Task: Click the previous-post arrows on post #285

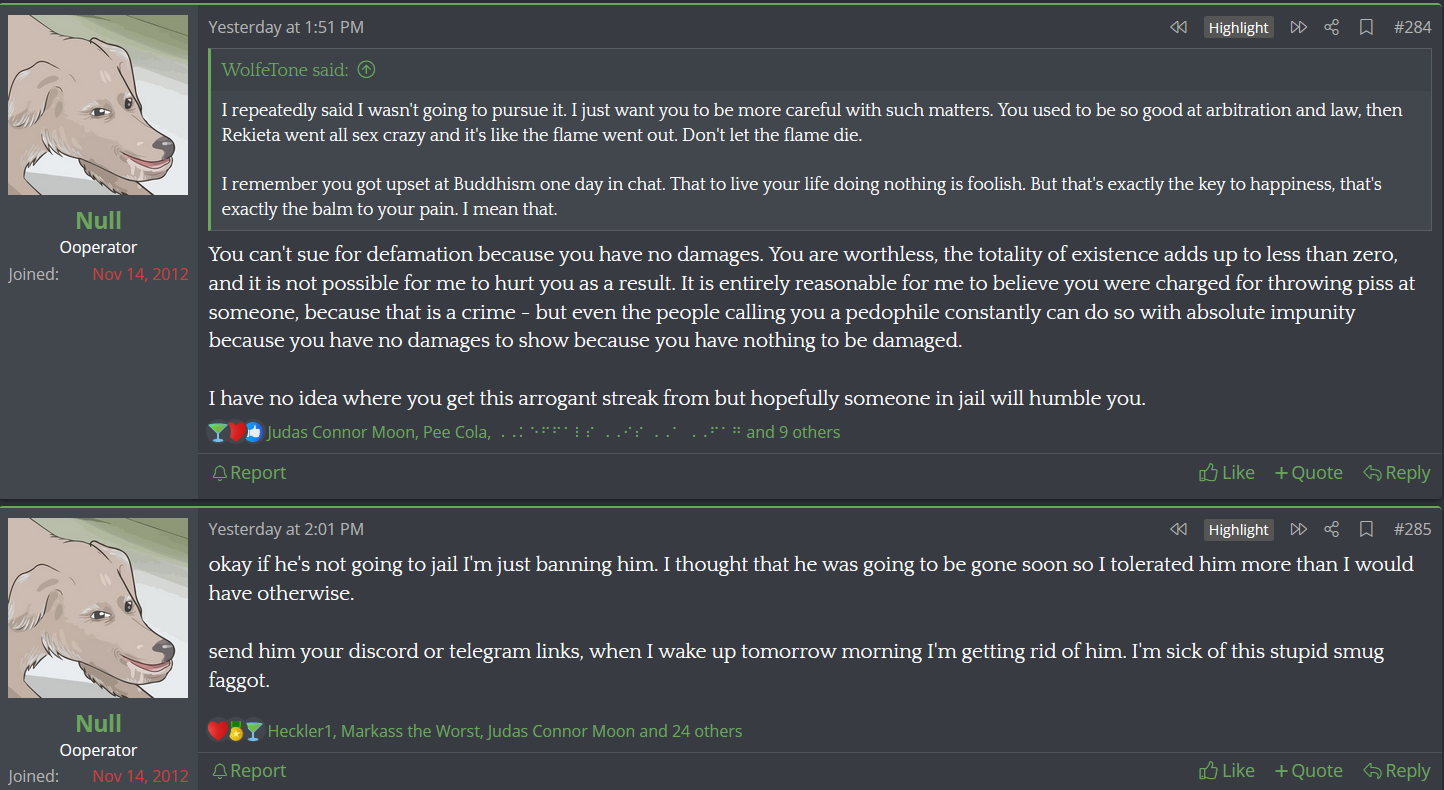Action: tap(1178, 530)
